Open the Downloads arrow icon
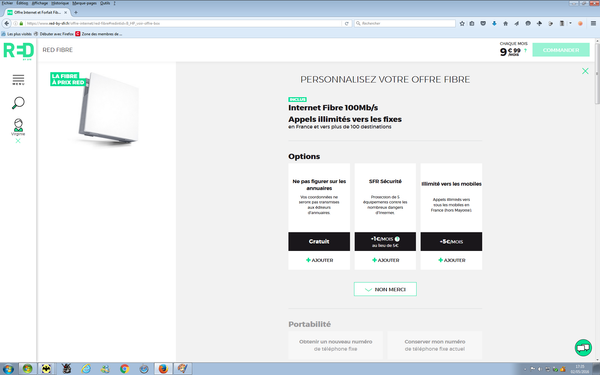This screenshot has width=600, height=375. pos(494,23)
